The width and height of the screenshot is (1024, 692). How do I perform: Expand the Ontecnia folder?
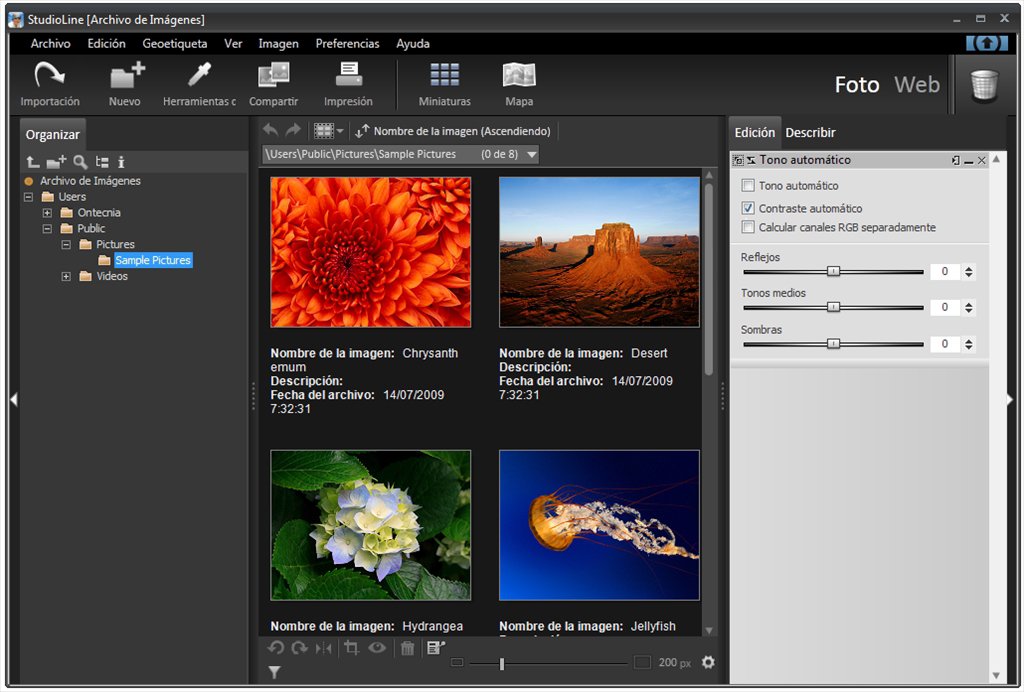(47, 213)
